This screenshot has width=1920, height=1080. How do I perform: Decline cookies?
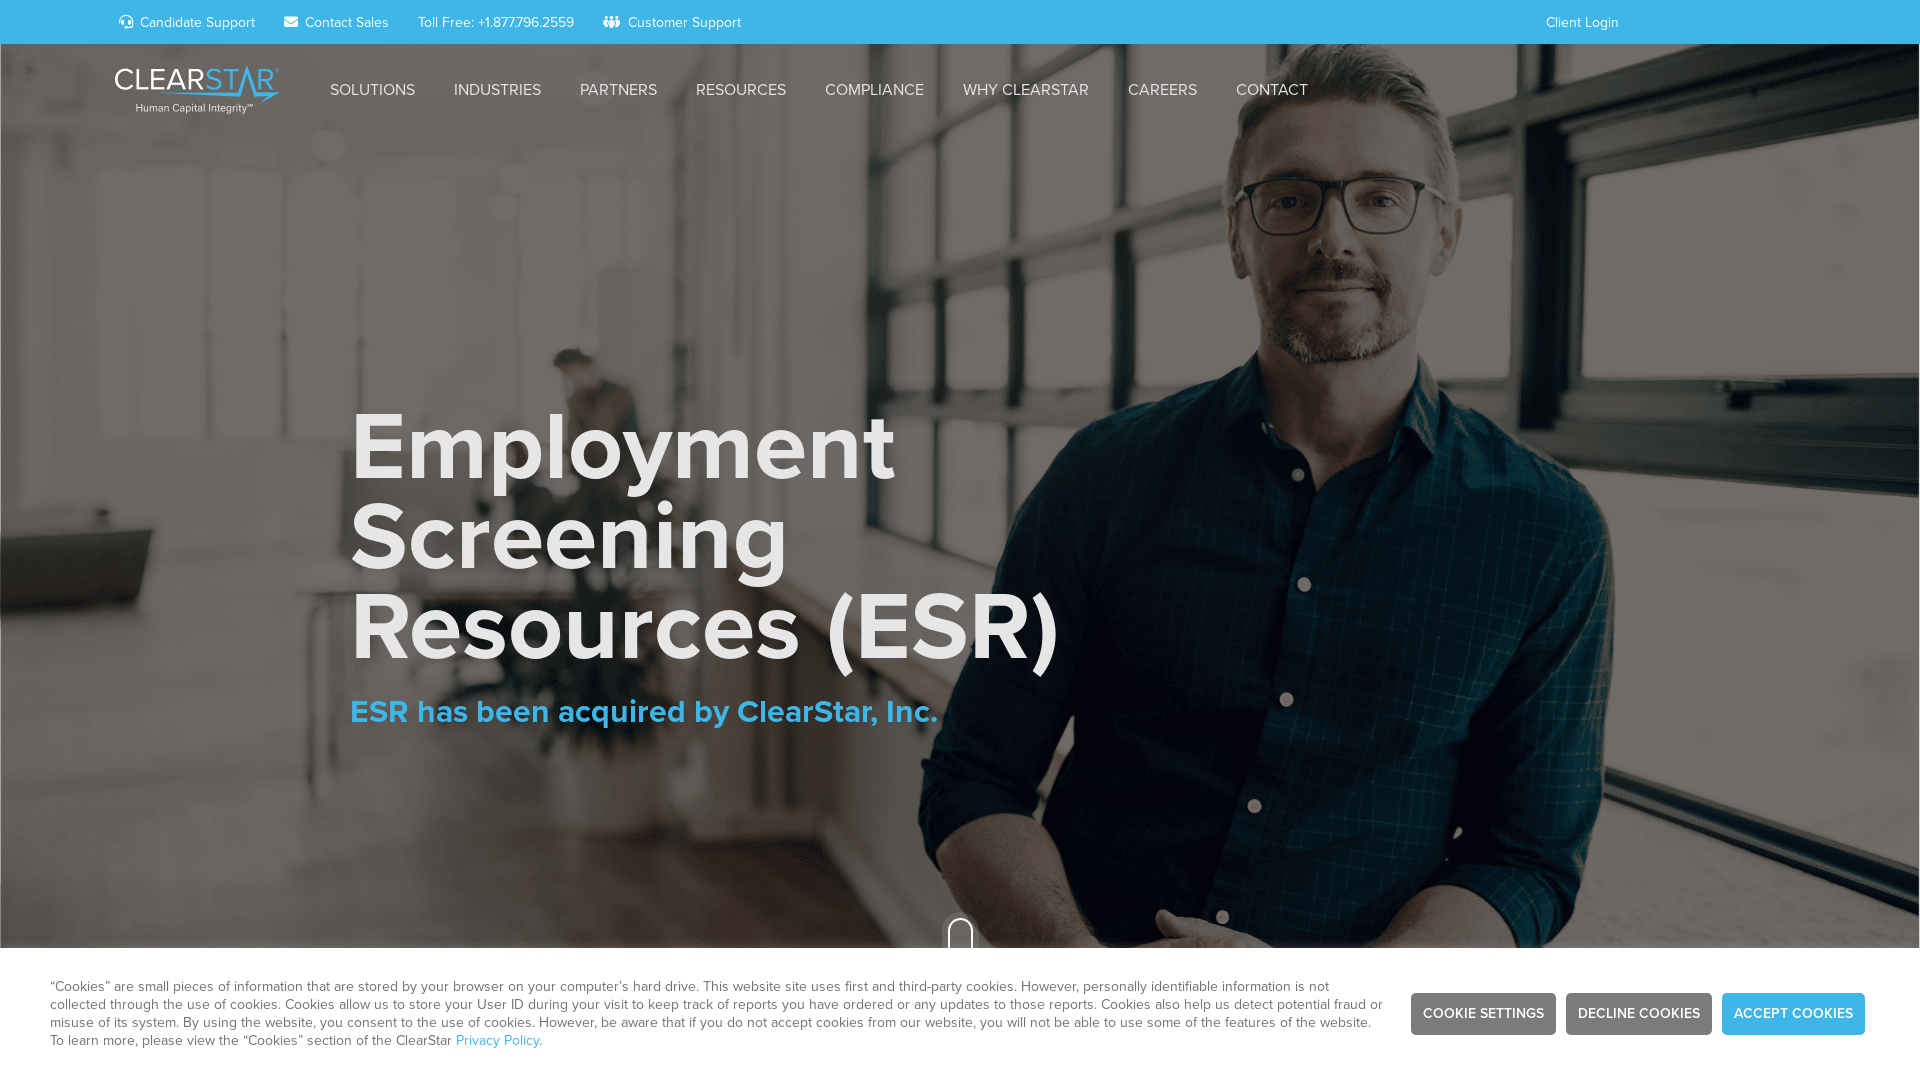point(1639,1014)
